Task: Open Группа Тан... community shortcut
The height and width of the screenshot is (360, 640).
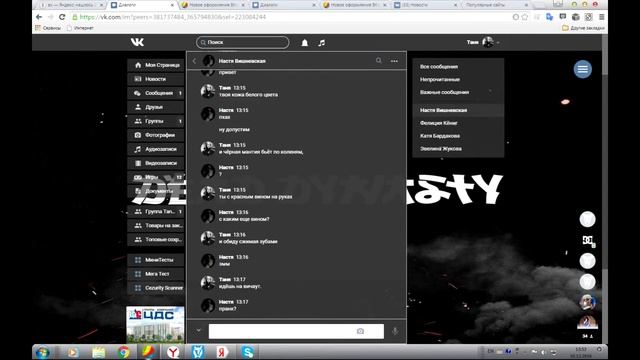Action: (x=156, y=211)
